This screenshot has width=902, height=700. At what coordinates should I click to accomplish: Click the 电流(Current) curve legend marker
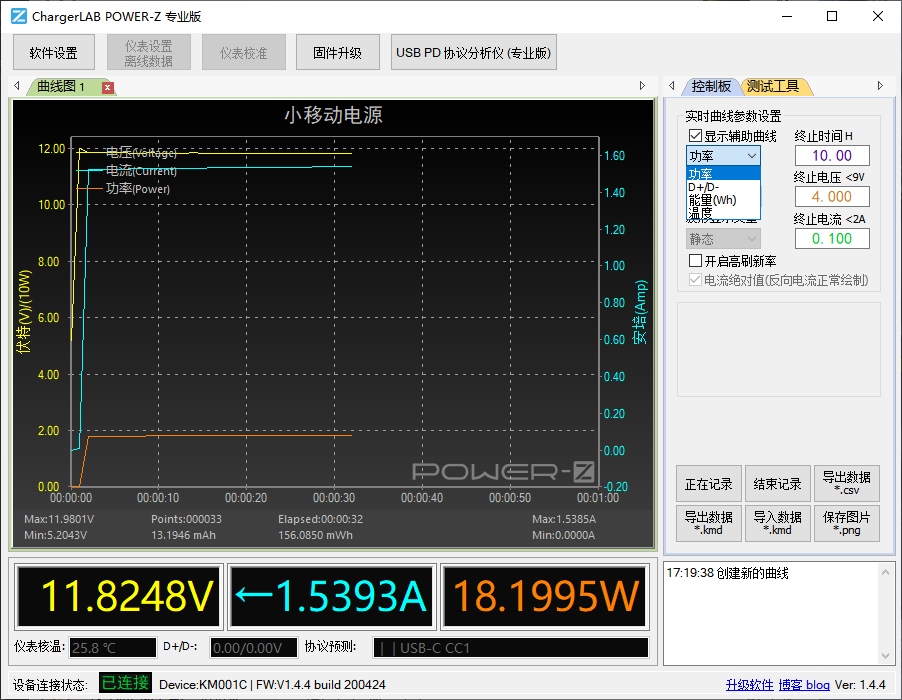coord(97,170)
